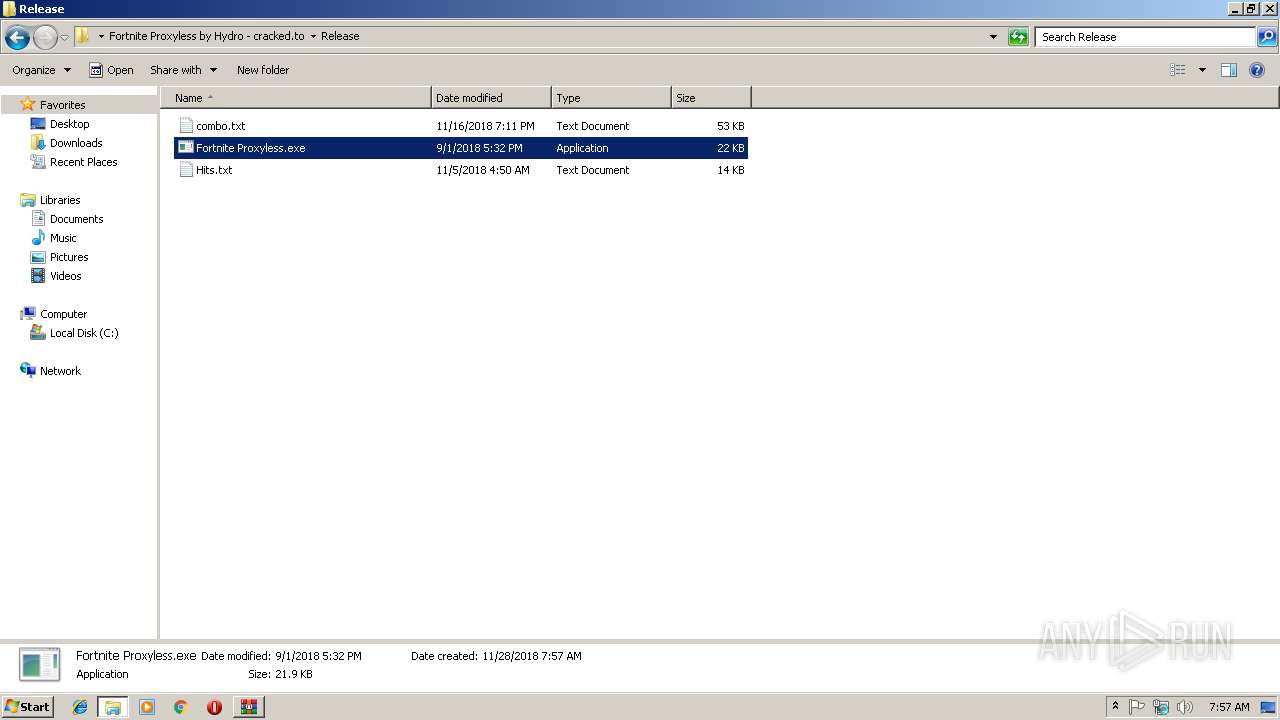Screen dimensions: 1280x720
Task: Click the 7:57 AM taskbar clock
Action: click(x=1229, y=707)
